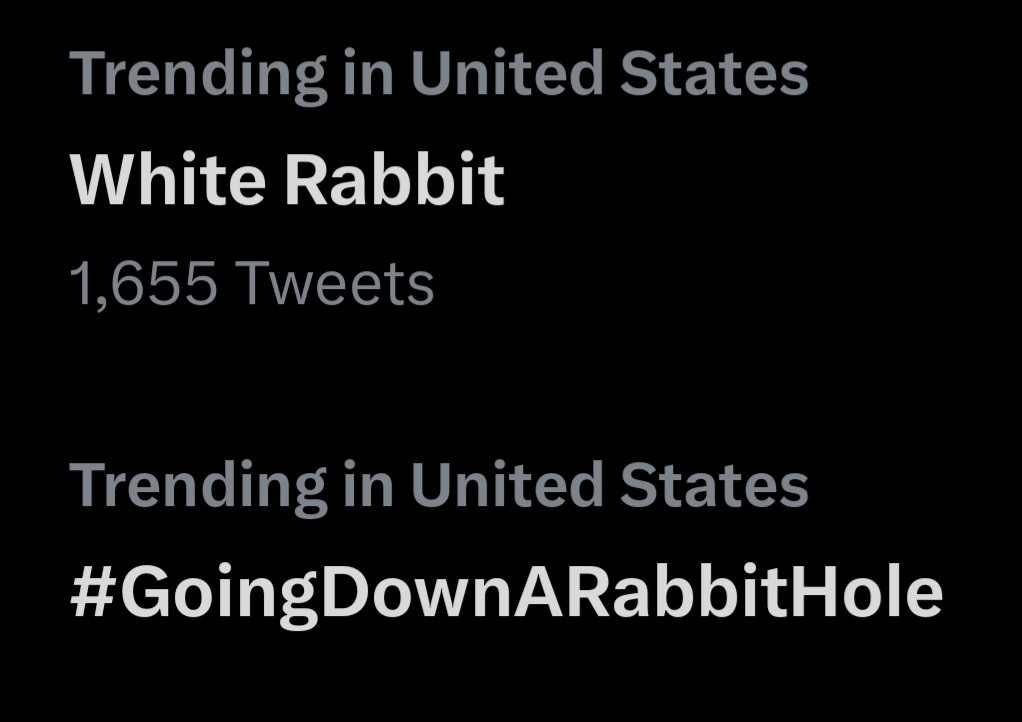The image size is (1022, 722).
Task: Select the second trending item, the hashtag
Action: tap(506, 592)
